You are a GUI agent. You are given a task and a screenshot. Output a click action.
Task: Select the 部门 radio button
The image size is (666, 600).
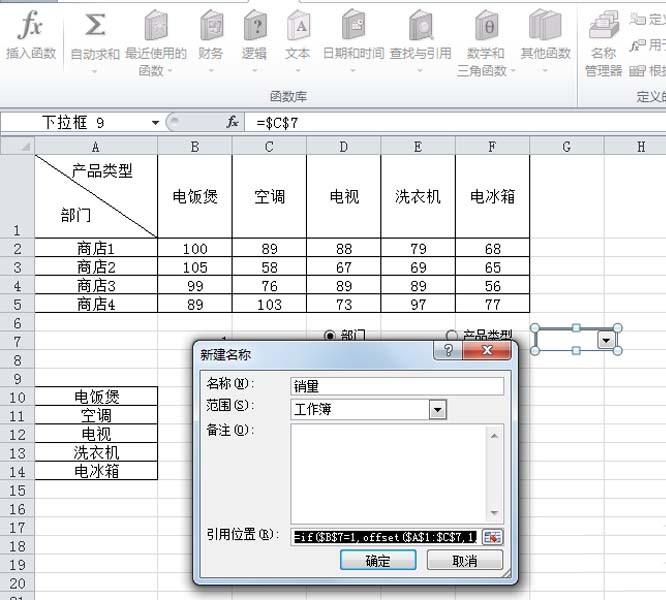pos(330,336)
